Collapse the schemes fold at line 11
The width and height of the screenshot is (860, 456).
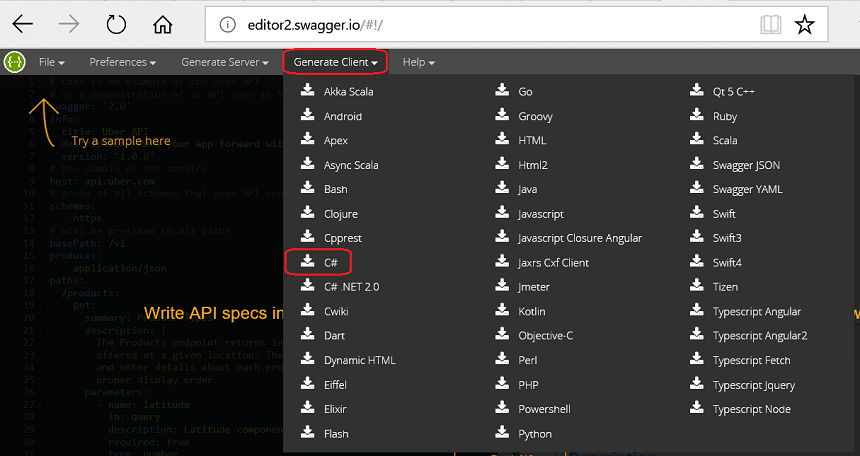tap(41, 206)
